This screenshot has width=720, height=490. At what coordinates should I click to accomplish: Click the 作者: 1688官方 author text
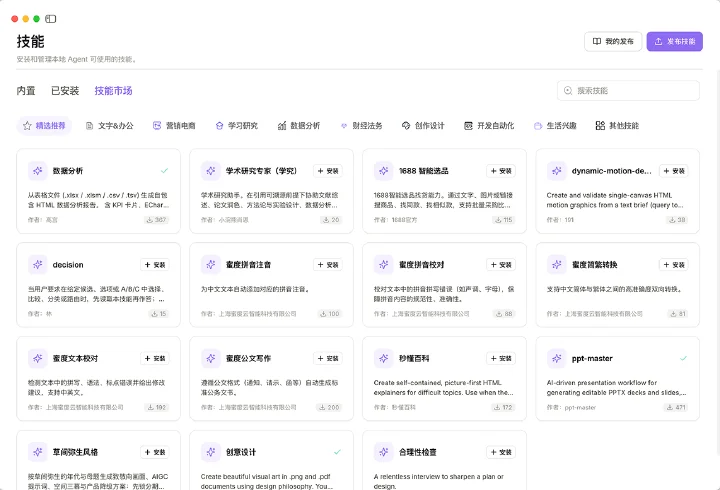395,220
